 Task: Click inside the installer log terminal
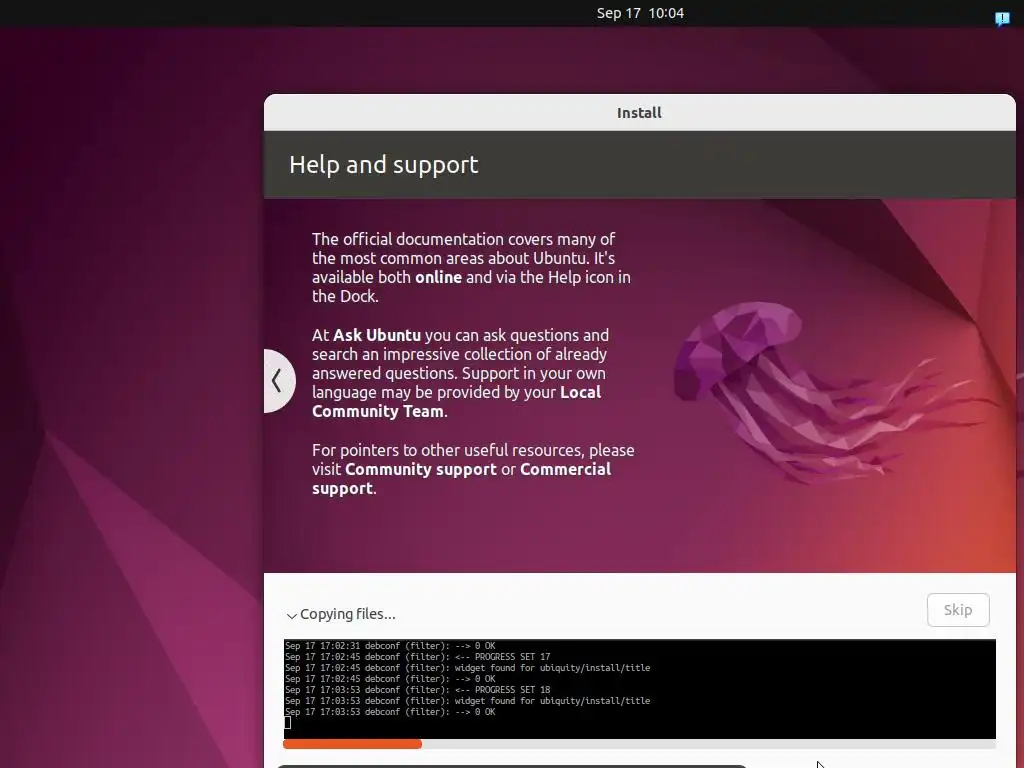tap(639, 689)
